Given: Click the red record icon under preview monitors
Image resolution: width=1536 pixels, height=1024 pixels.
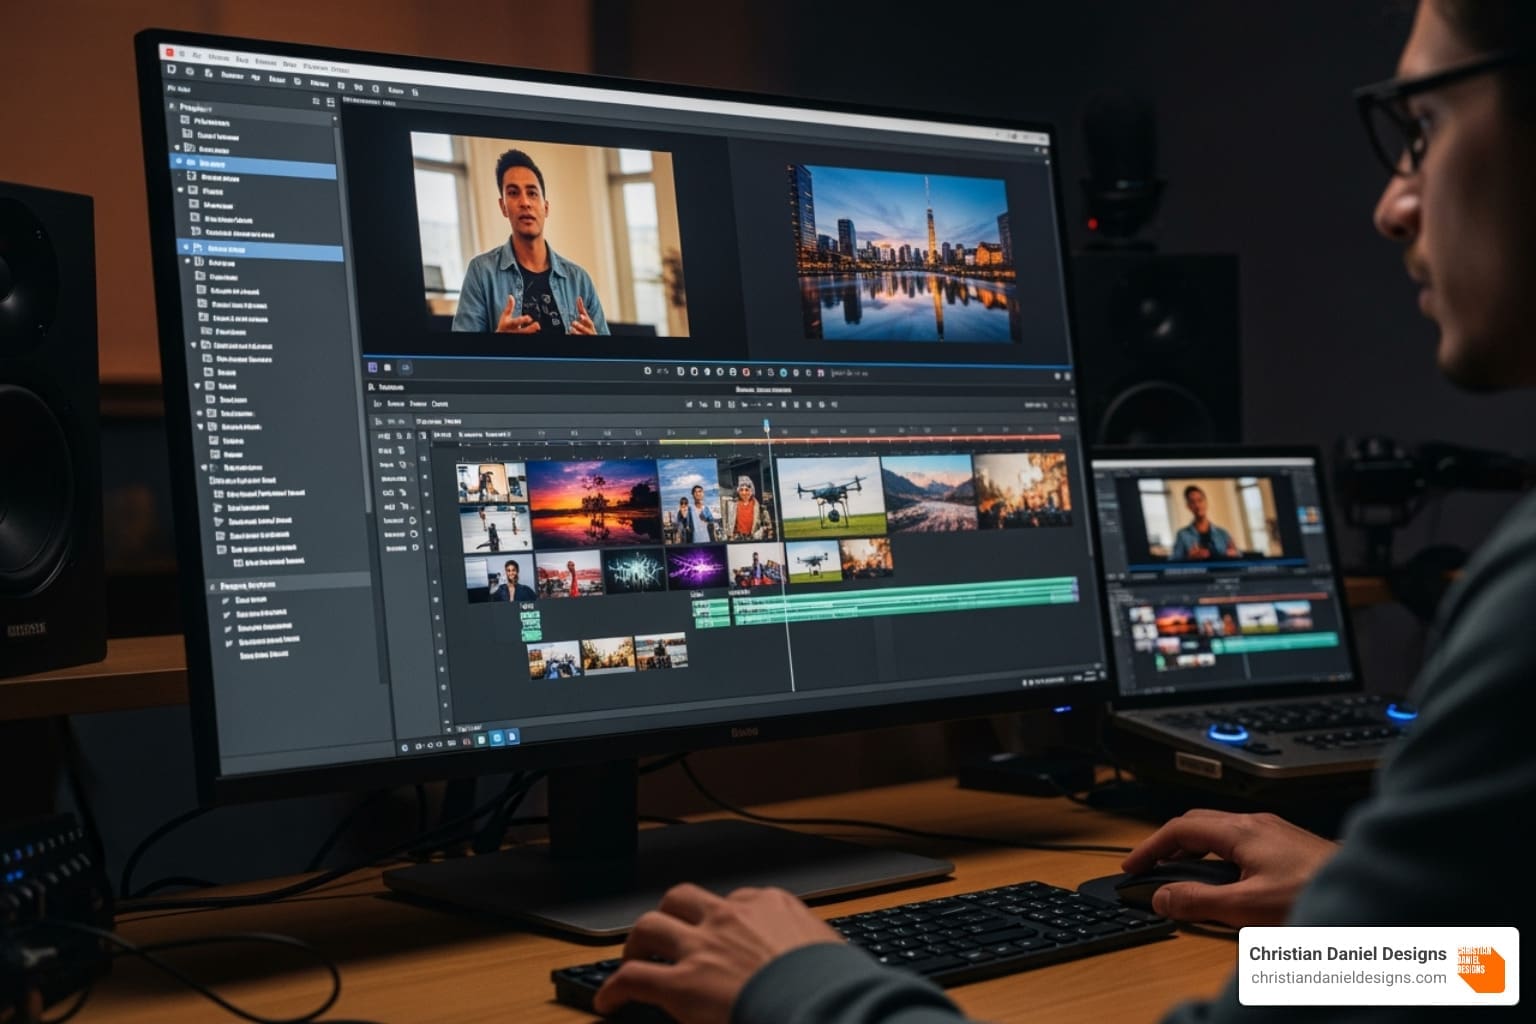Looking at the screenshot, I should pos(745,372).
